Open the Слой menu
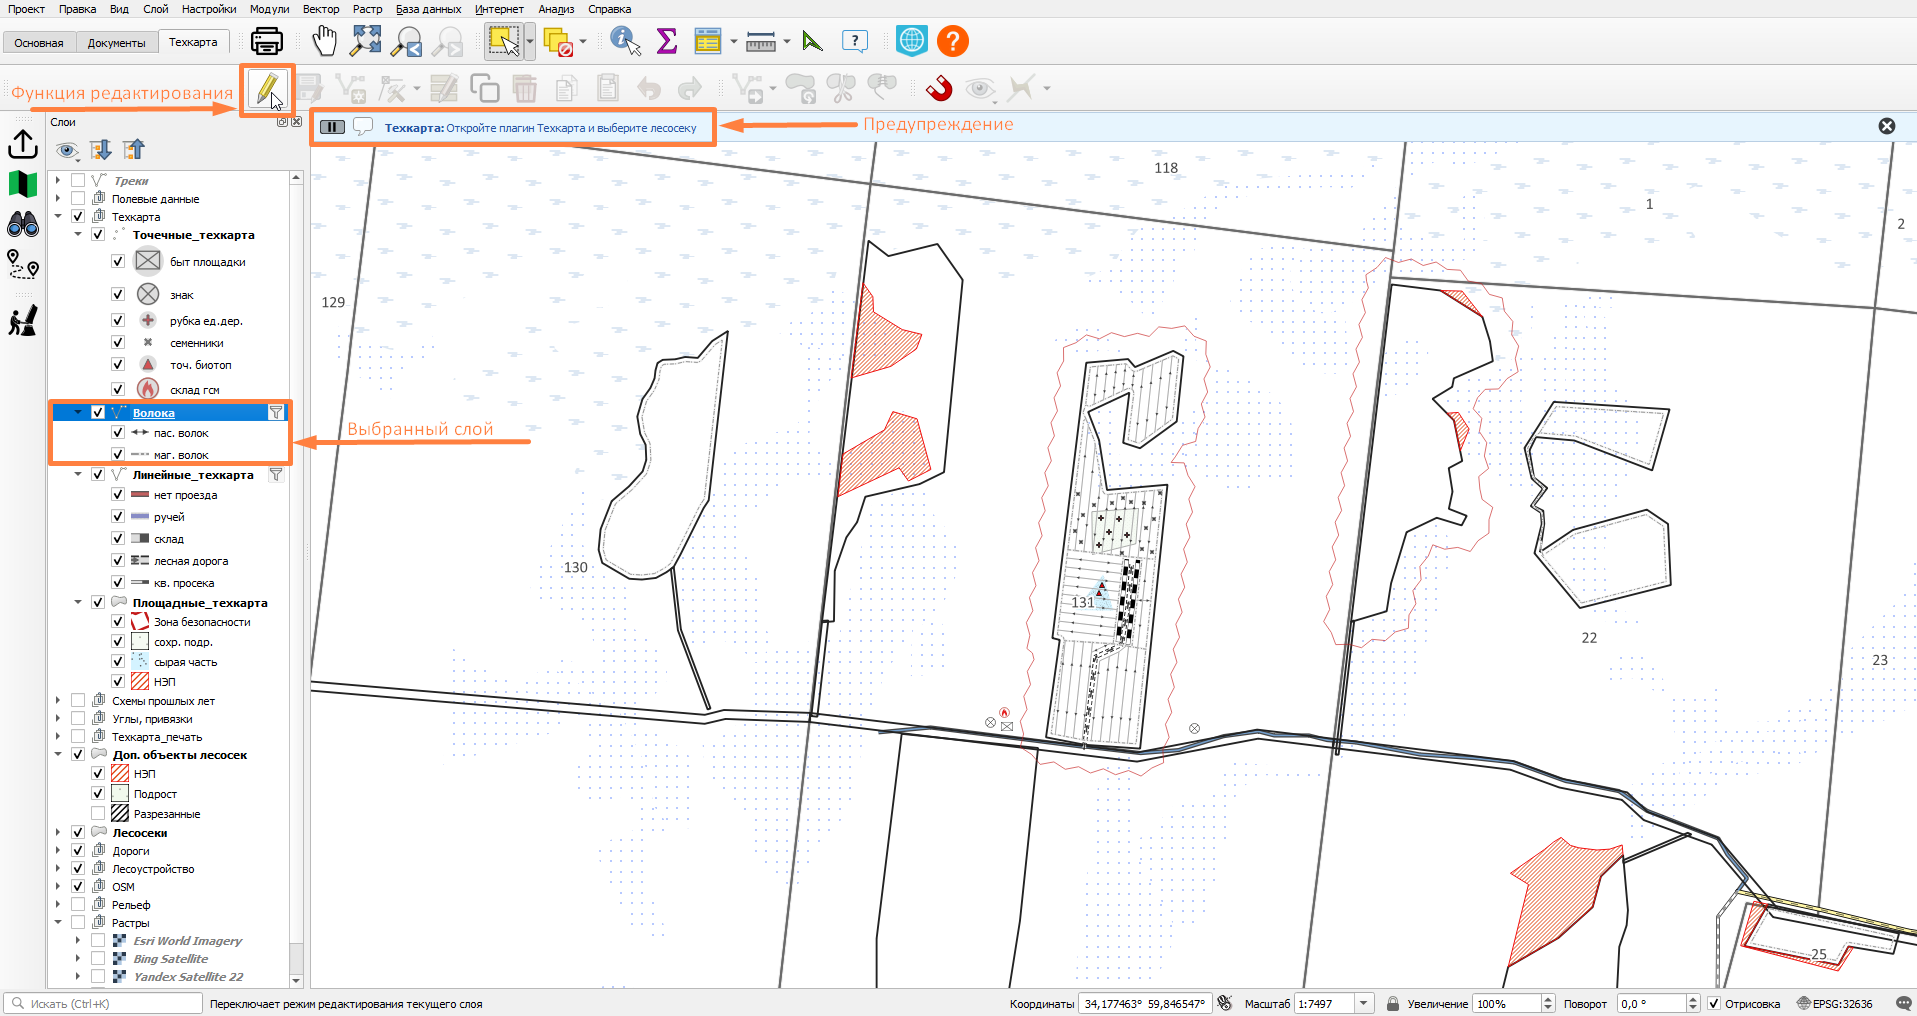 pos(156,9)
